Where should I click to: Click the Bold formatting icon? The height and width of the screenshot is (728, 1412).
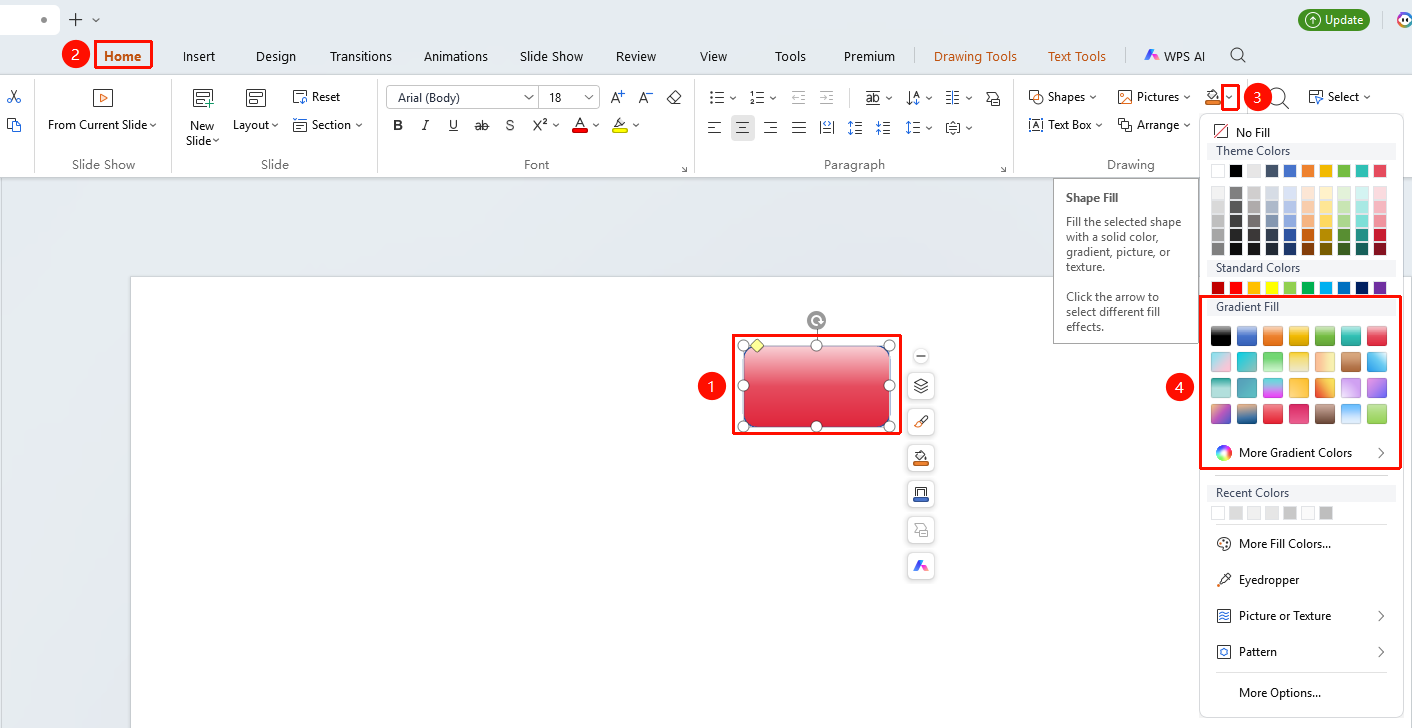(398, 125)
